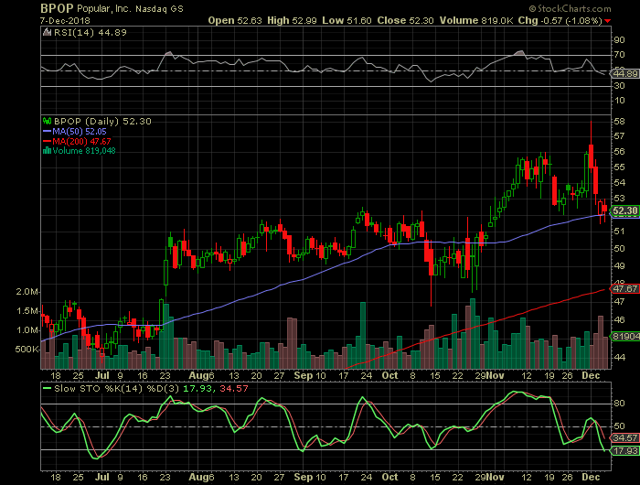Image resolution: width=640 pixels, height=485 pixels.
Task: Click the 52.30 price tag on right axis
Action: [x=624, y=211]
